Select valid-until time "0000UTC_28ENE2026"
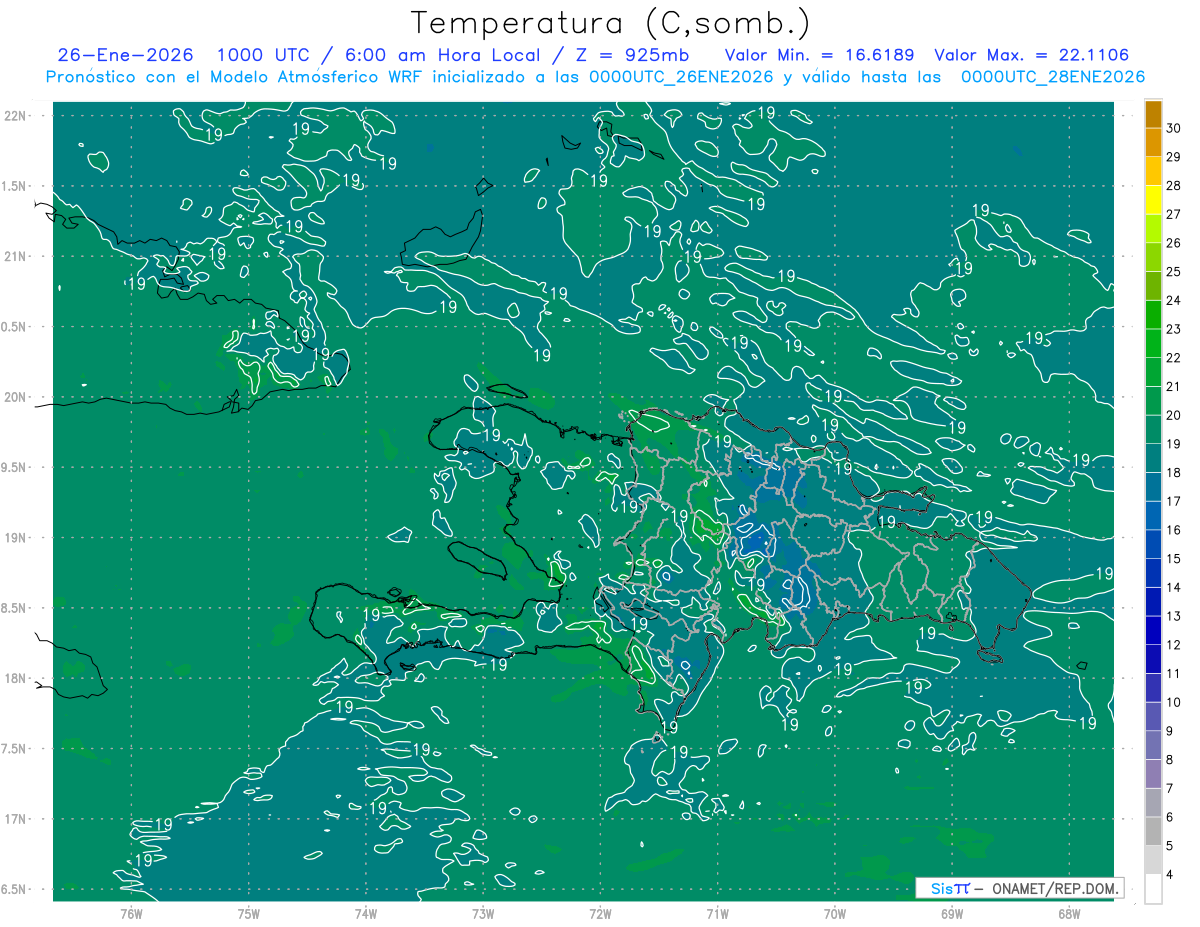The height and width of the screenshot is (927, 1200). (1053, 77)
